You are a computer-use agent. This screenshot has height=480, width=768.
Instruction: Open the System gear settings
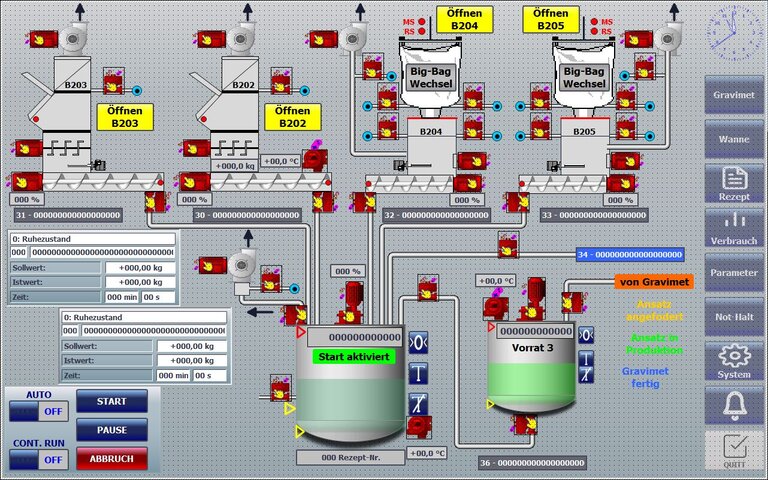(734, 361)
